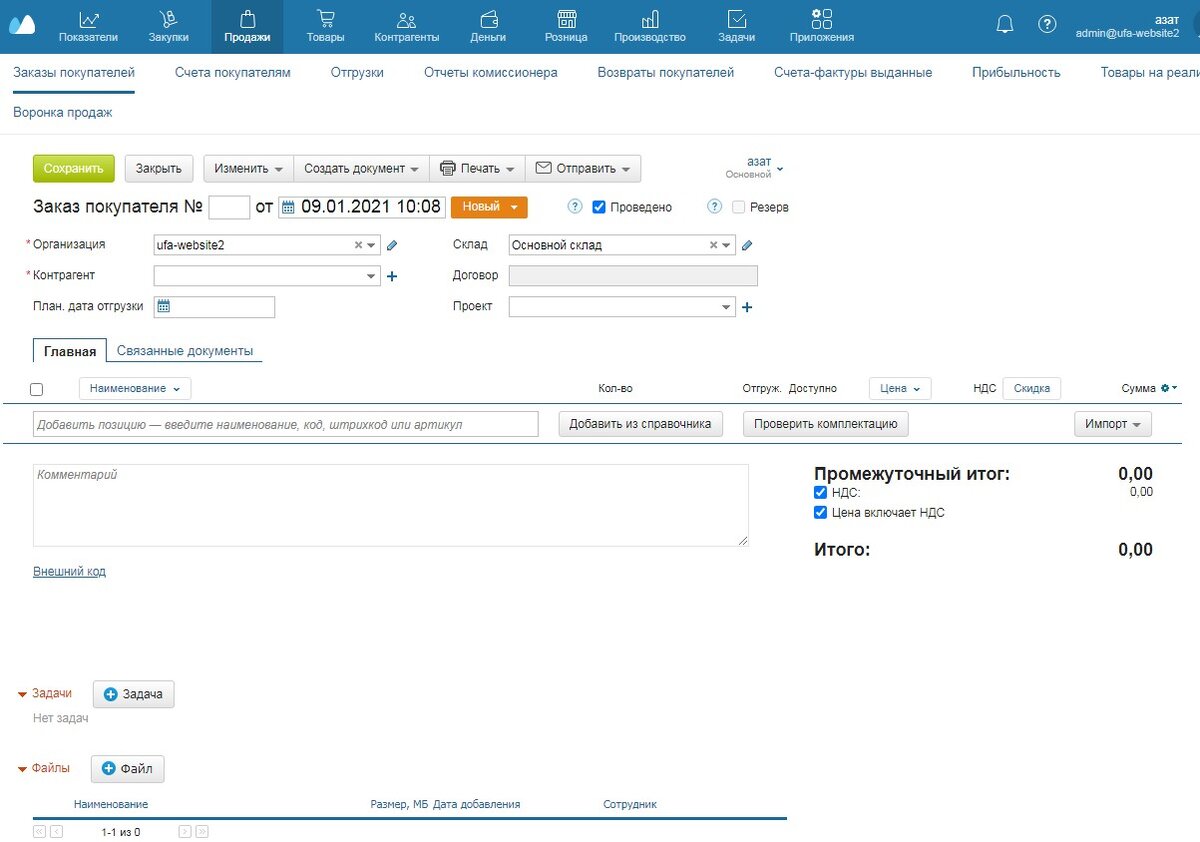Switch to Связанные документы tab
Screen dimensions: 1200x842
[185, 351]
